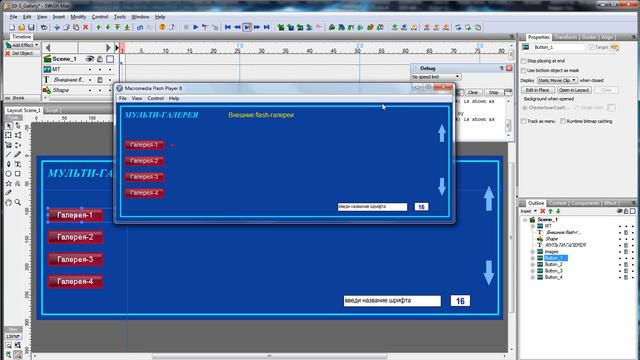Click the Open in Layout button

(x=574, y=90)
